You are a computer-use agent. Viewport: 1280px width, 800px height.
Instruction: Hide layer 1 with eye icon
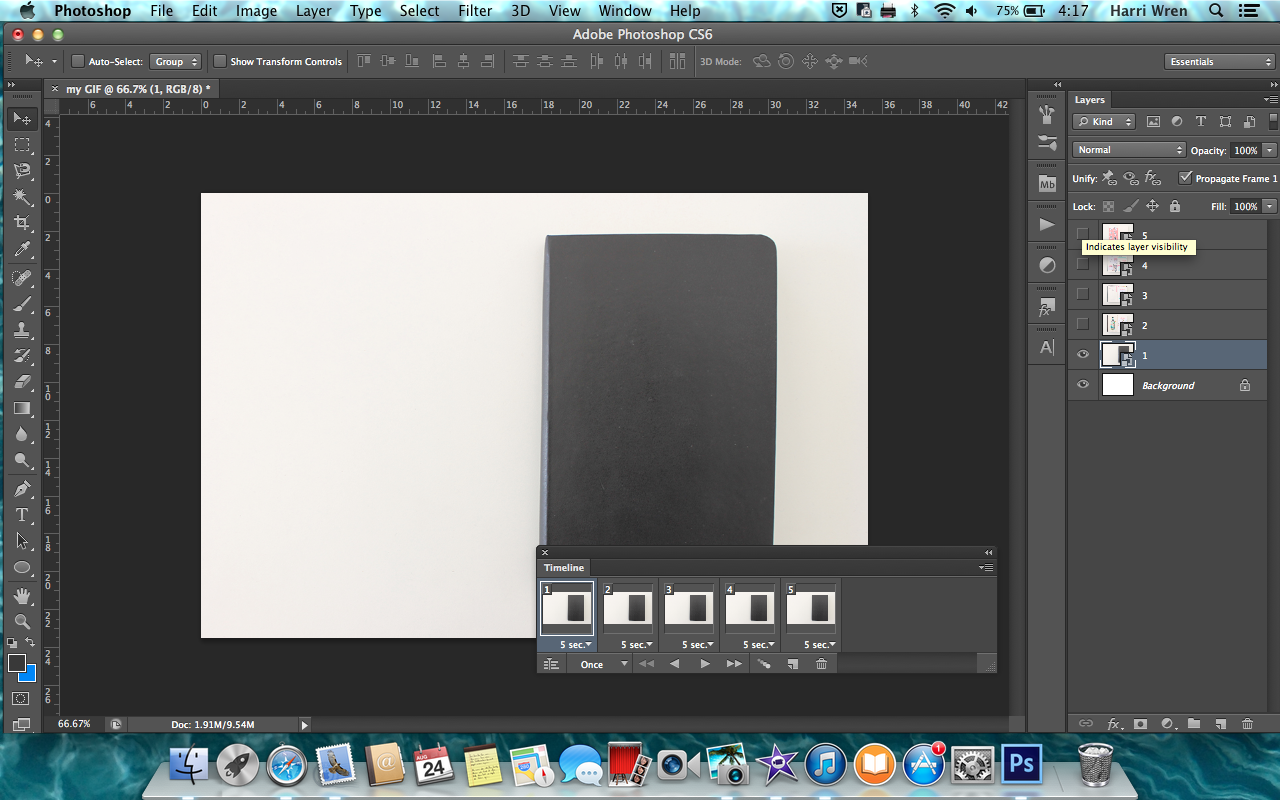click(x=1082, y=355)
